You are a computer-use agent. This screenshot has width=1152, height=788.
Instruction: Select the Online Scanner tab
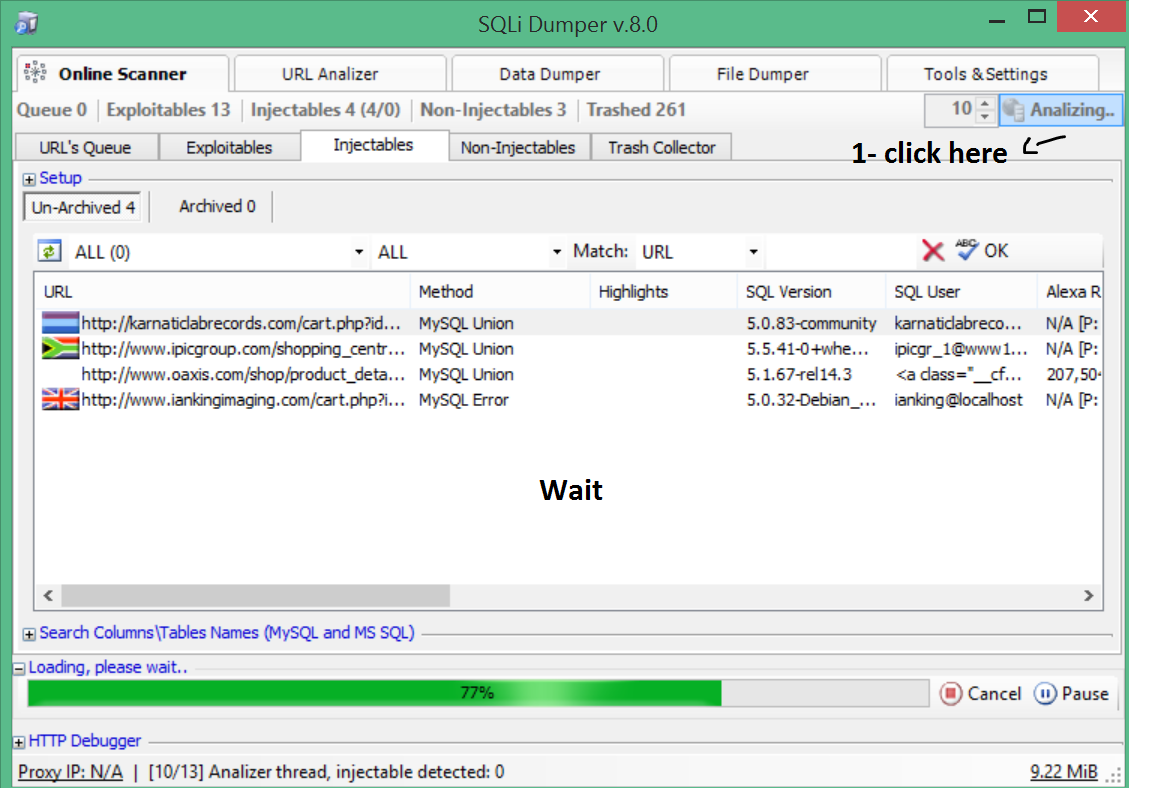point(123,73)
